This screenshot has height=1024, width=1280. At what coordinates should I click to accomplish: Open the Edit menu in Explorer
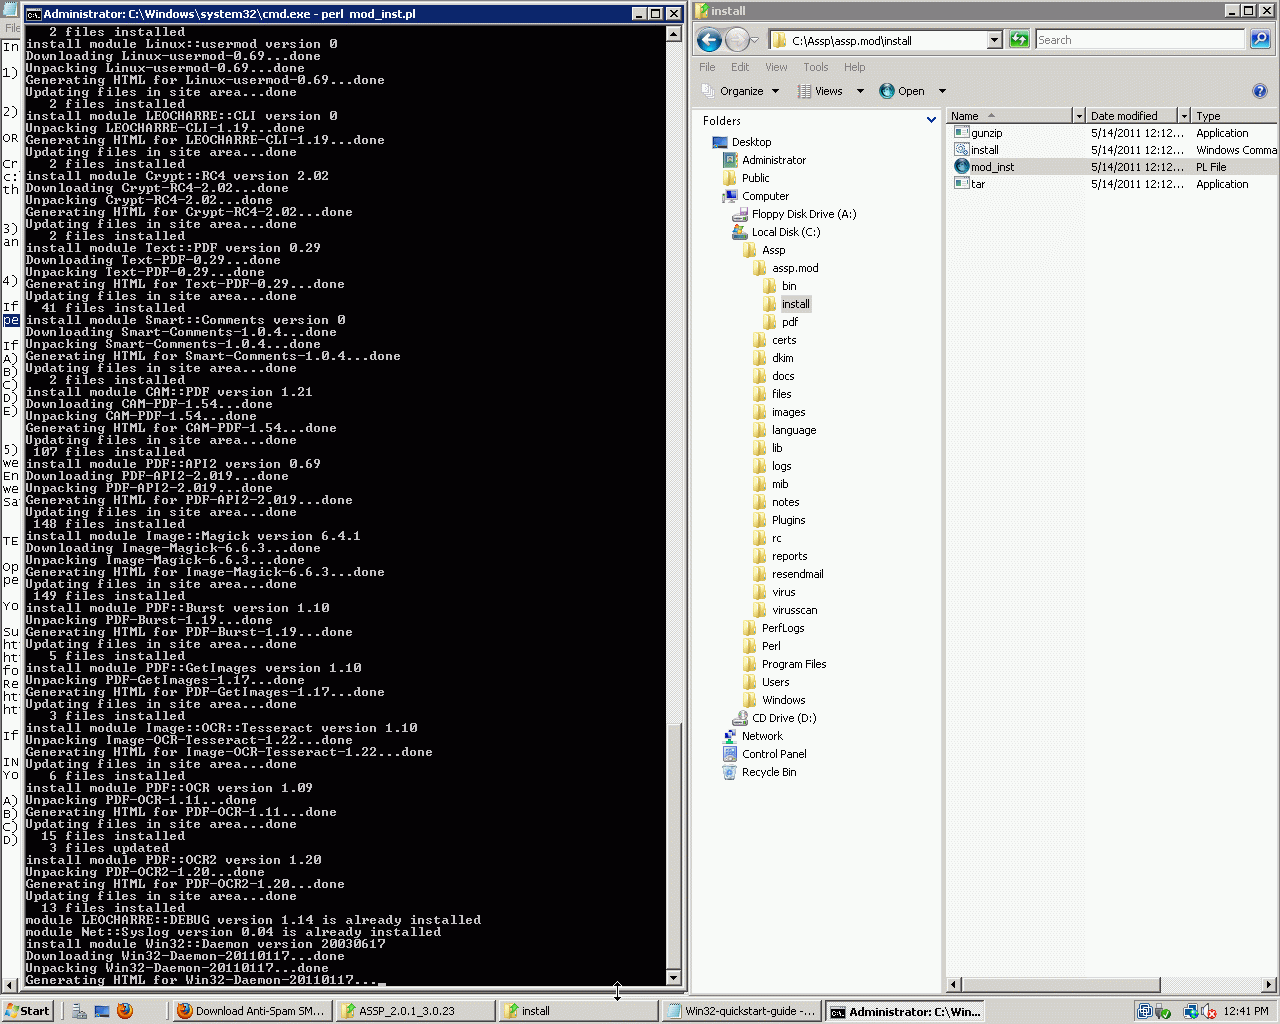(740, 67)
